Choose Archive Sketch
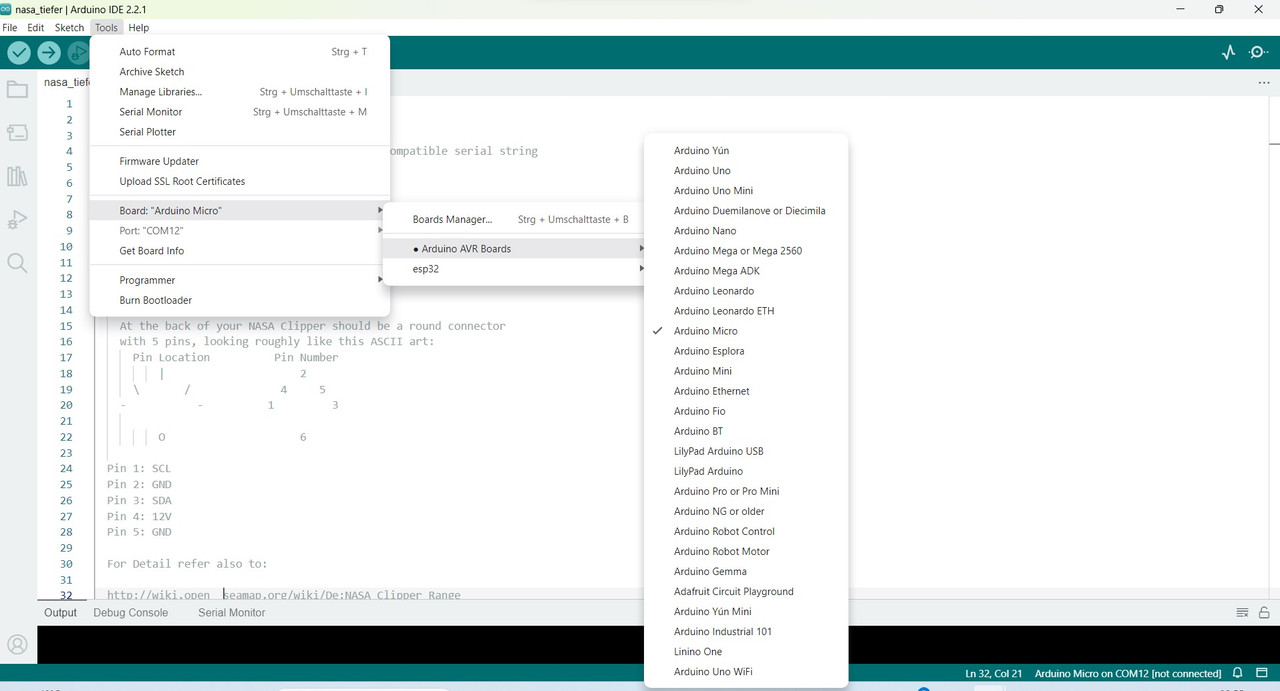This screenshot has width=1280, height=691. [x=240, y=72]
